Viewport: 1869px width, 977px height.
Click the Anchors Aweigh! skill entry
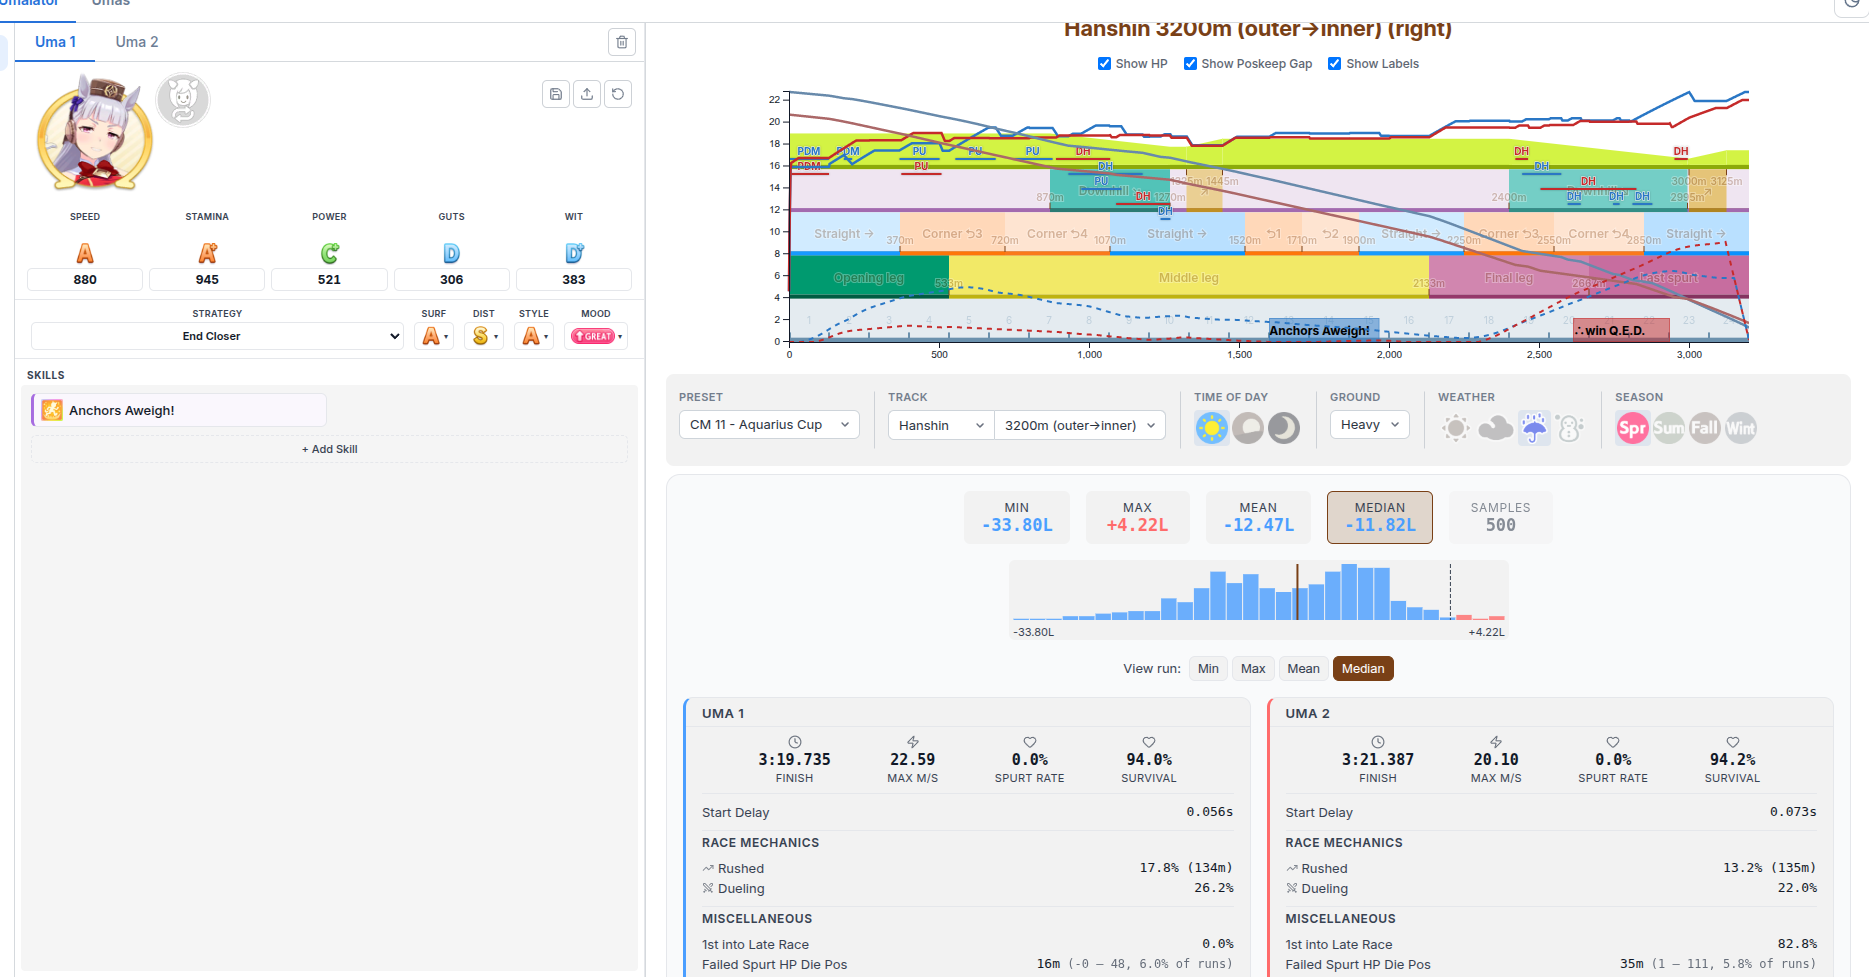point(179,410)
